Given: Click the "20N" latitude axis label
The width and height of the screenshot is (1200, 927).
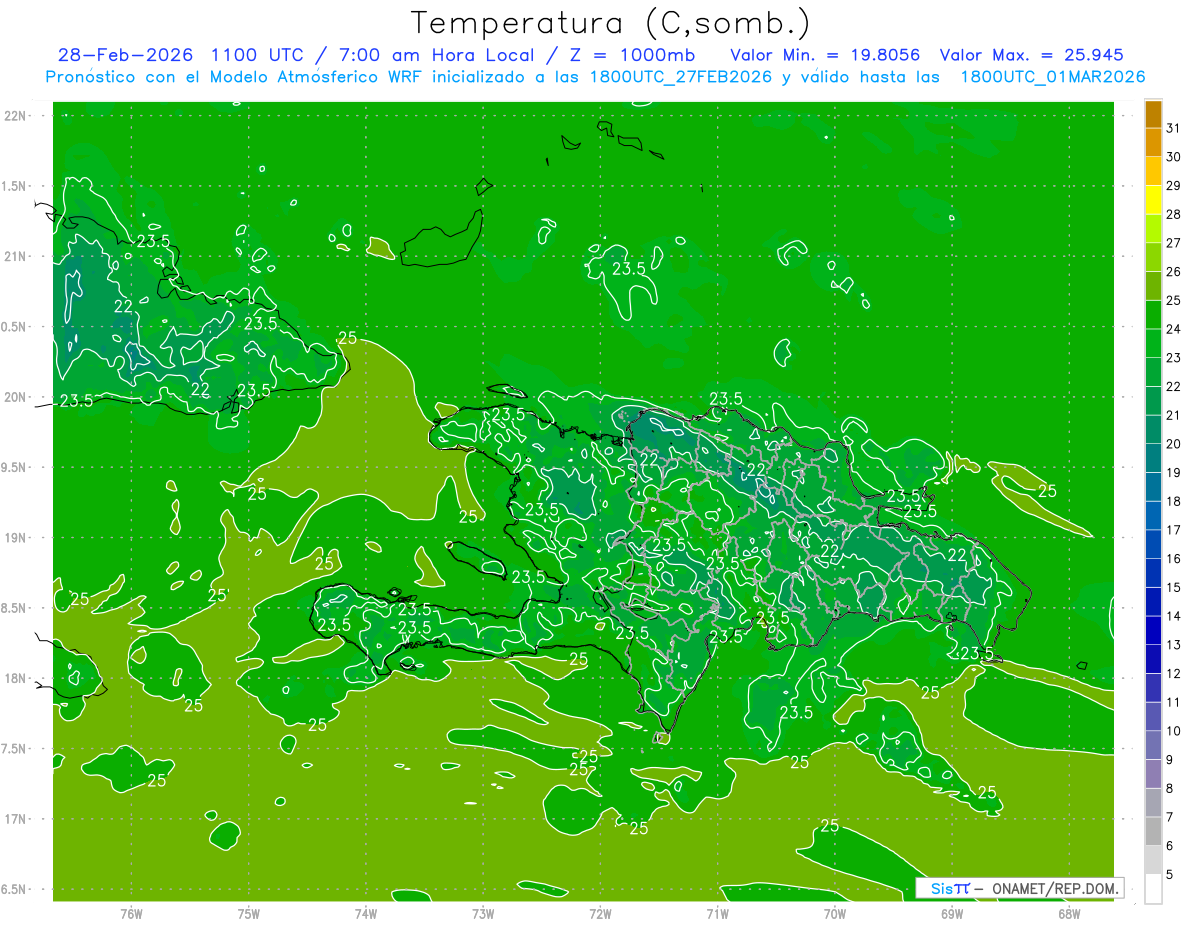Looking at the screenshot, I should point(15,397).
